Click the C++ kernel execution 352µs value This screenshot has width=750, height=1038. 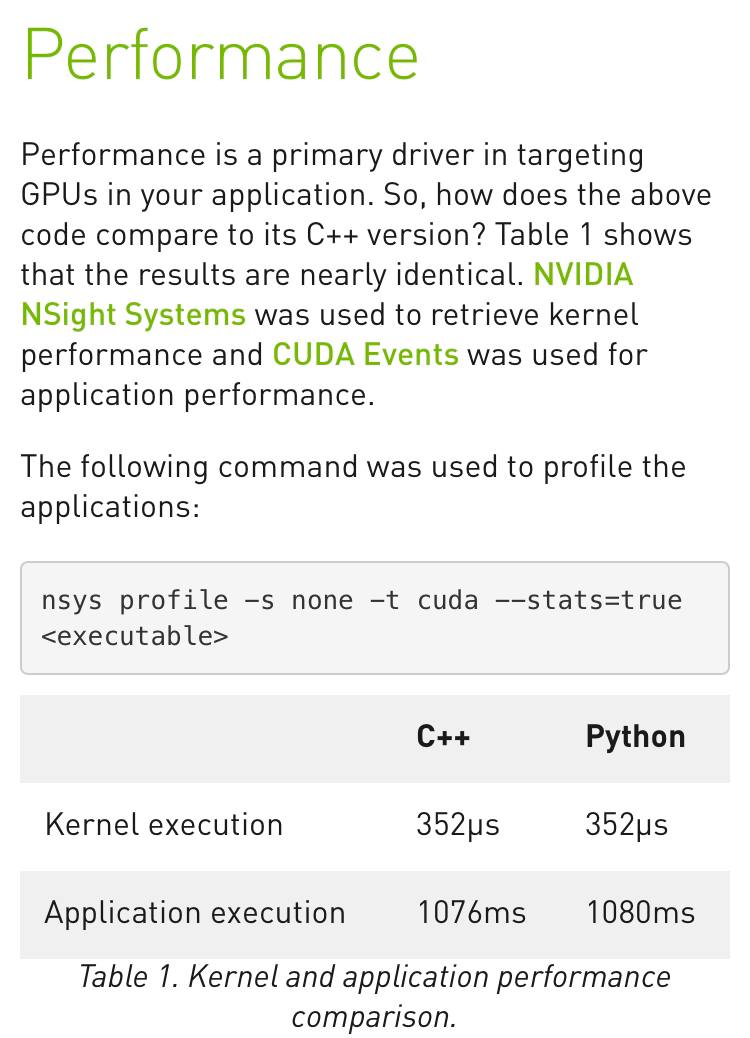click(457, 826)
